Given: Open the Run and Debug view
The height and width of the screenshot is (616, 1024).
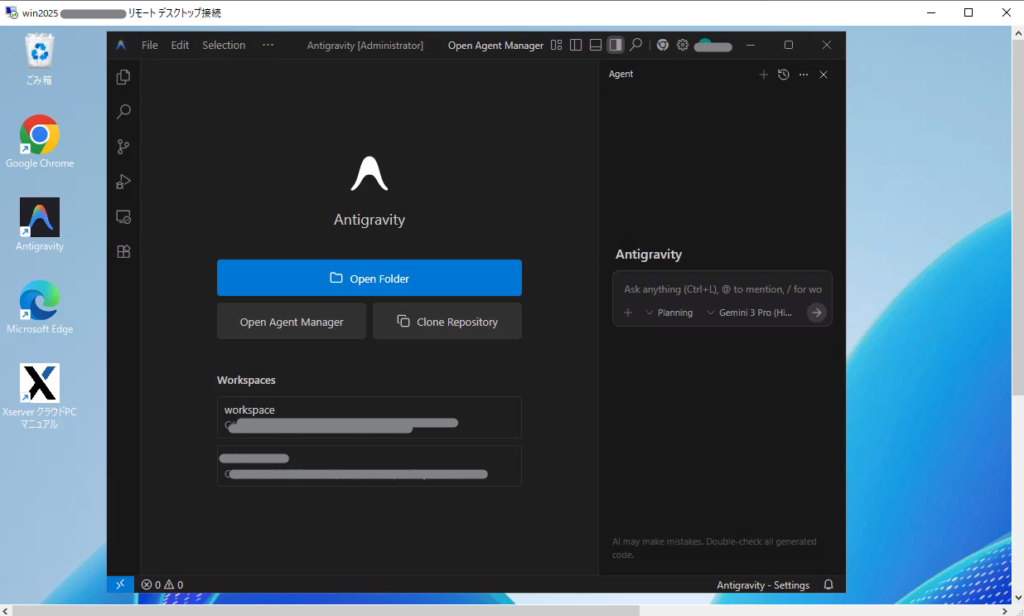Looking at the screenshot, I should [x=124, y=182].
